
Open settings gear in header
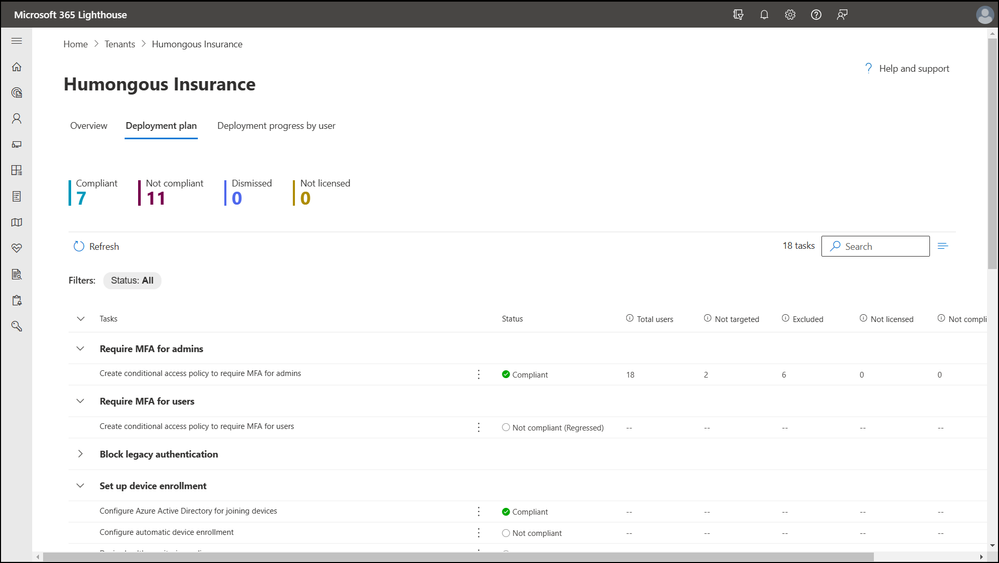[790, 15]
